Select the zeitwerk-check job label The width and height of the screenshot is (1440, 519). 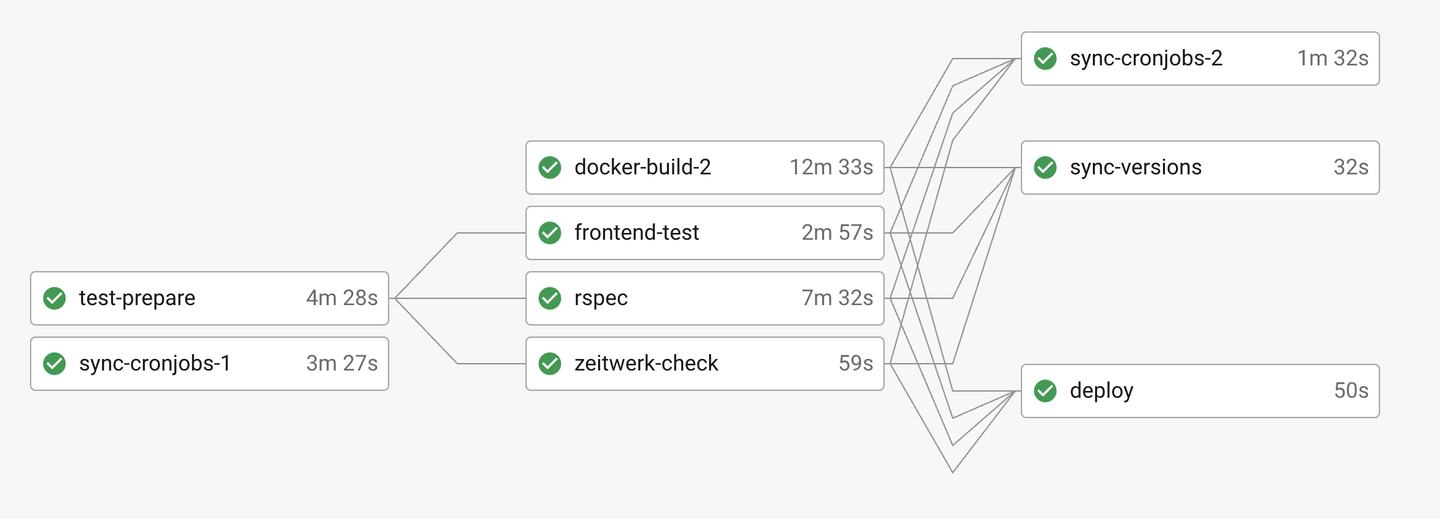click(x=646, y=364)
